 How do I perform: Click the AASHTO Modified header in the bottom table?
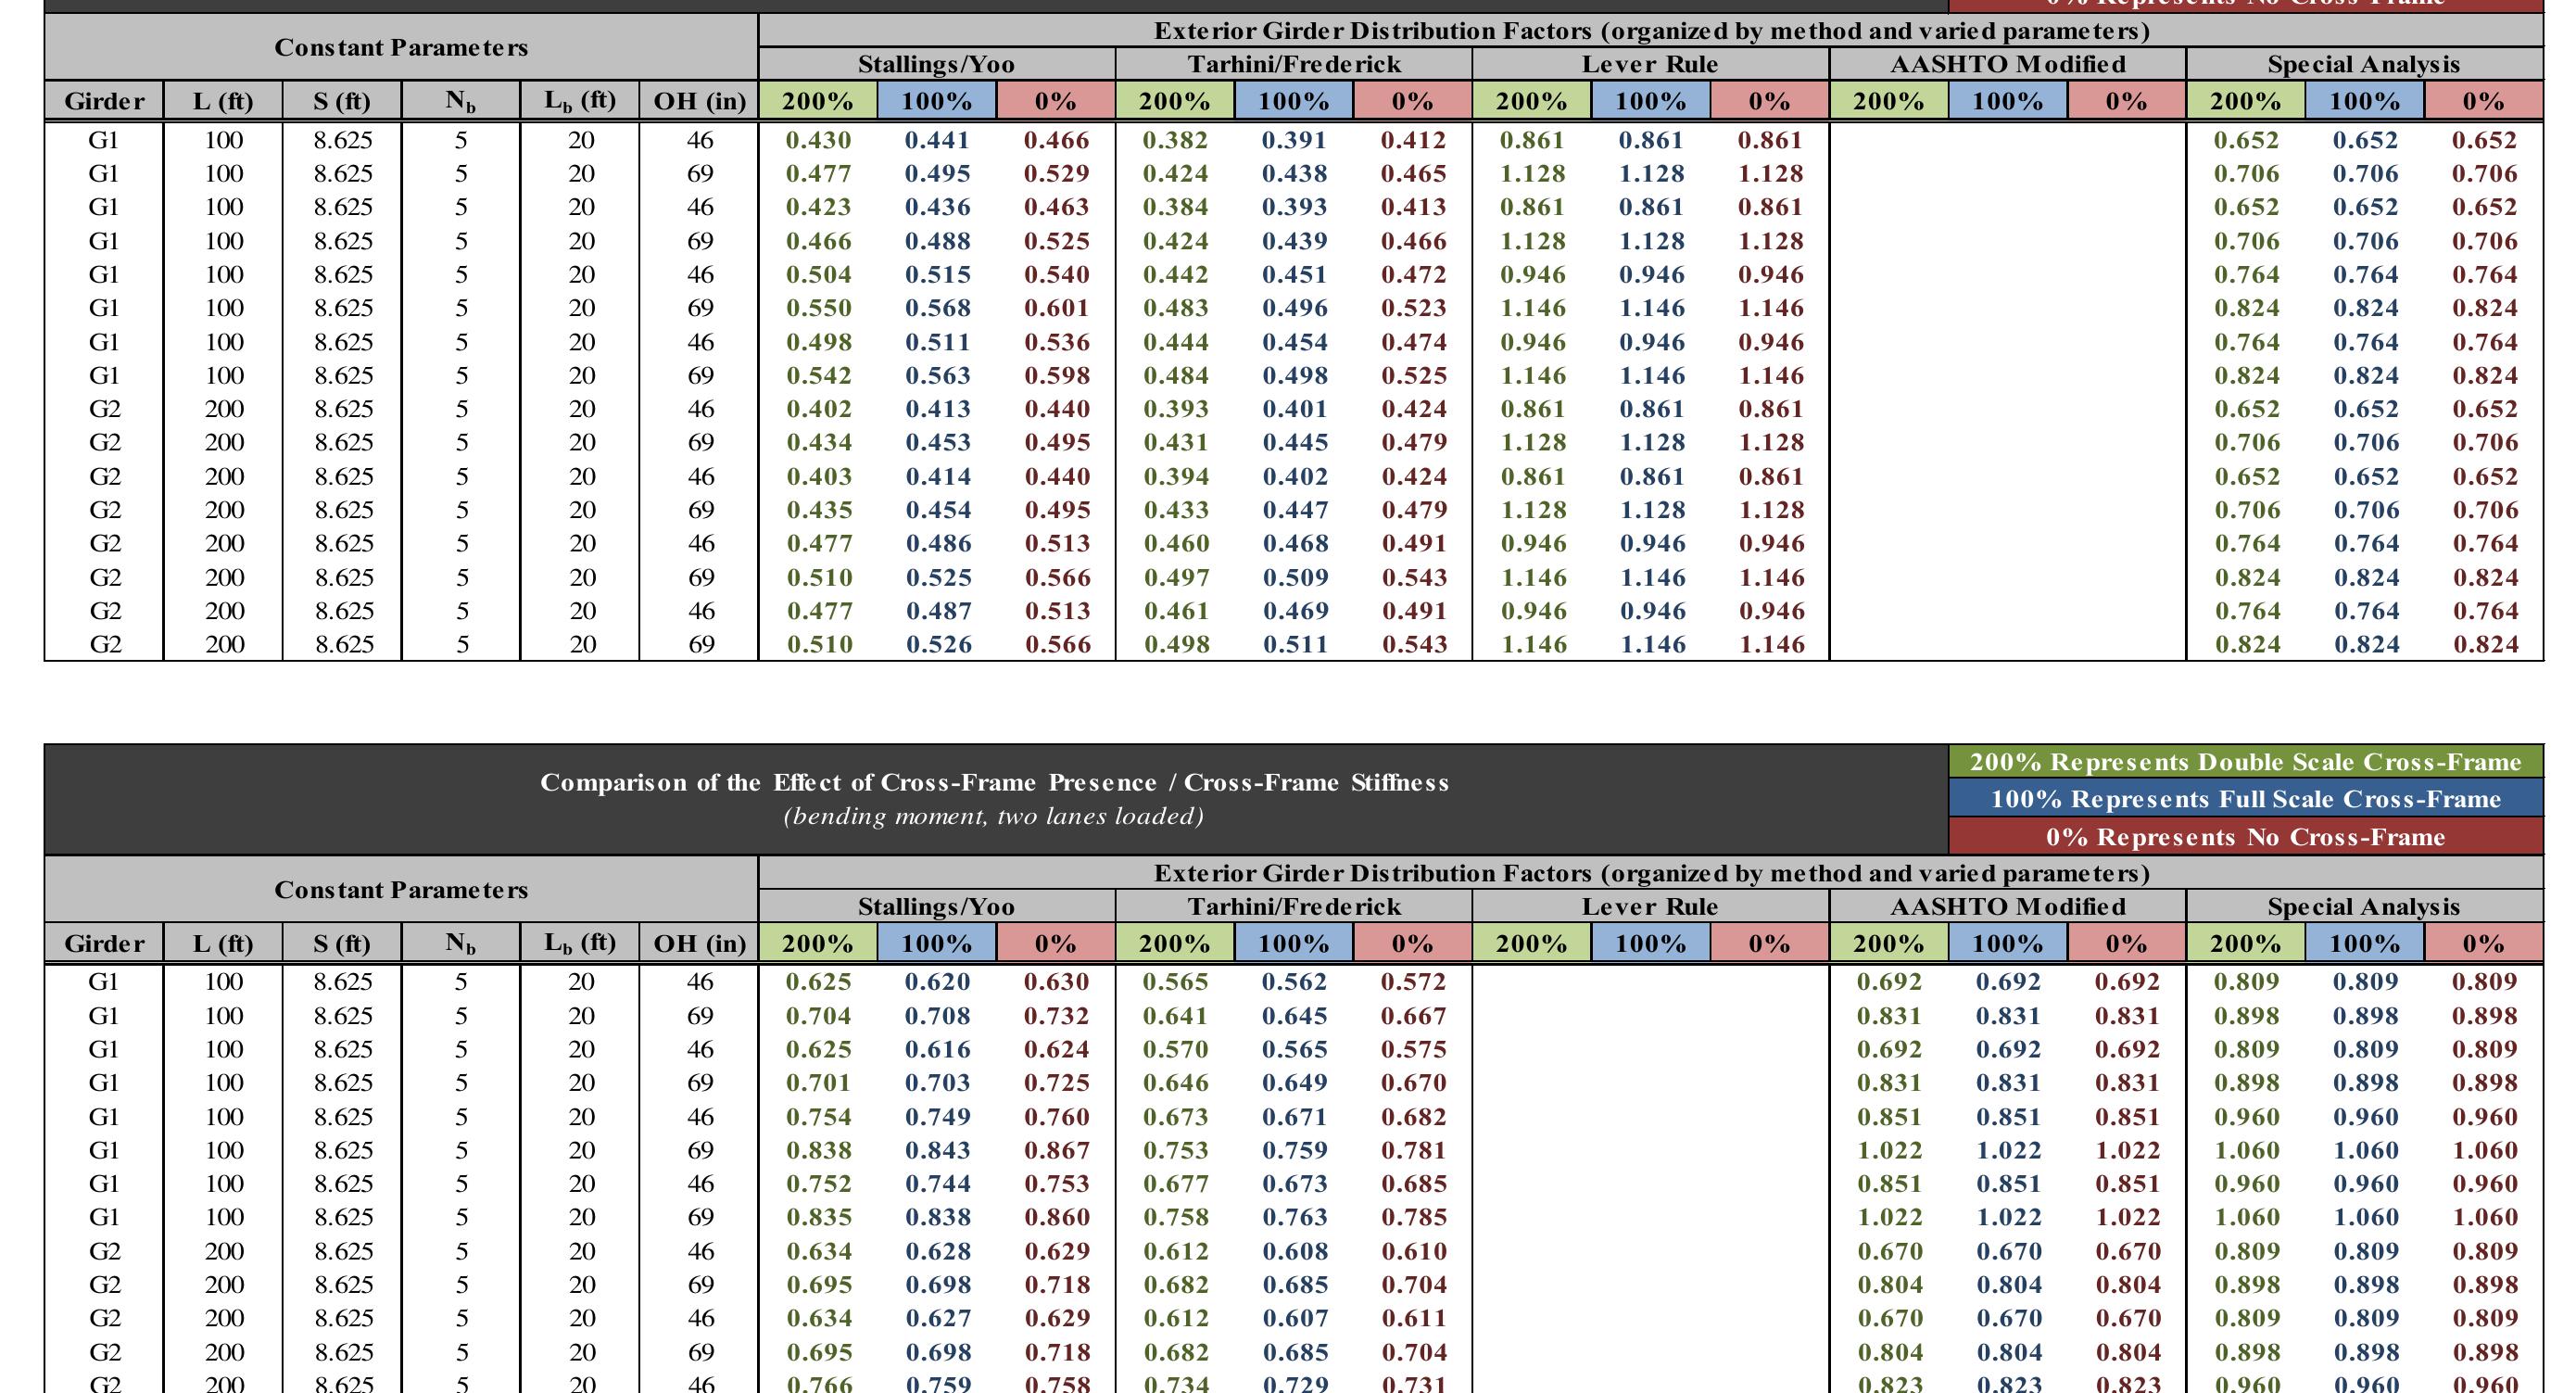tap(2007, 906)
